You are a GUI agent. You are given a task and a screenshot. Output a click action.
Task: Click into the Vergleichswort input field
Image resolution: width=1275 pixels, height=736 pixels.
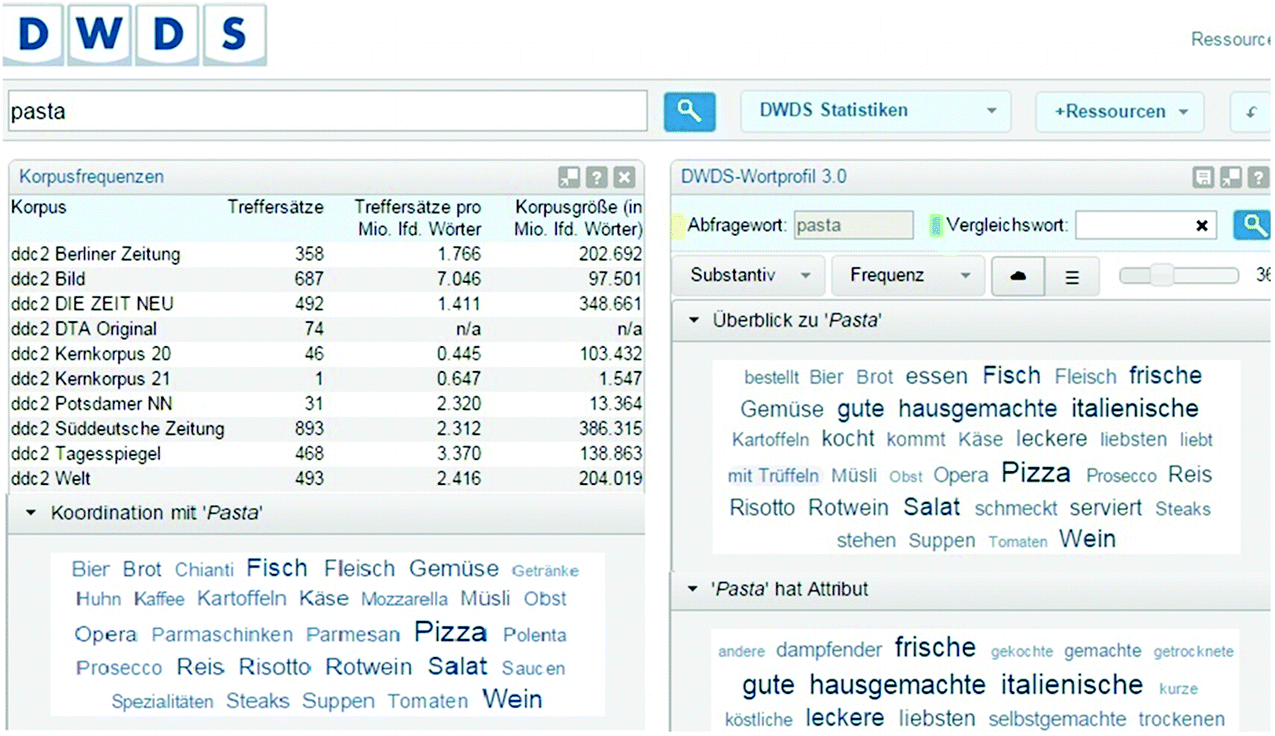(1146, 226)
